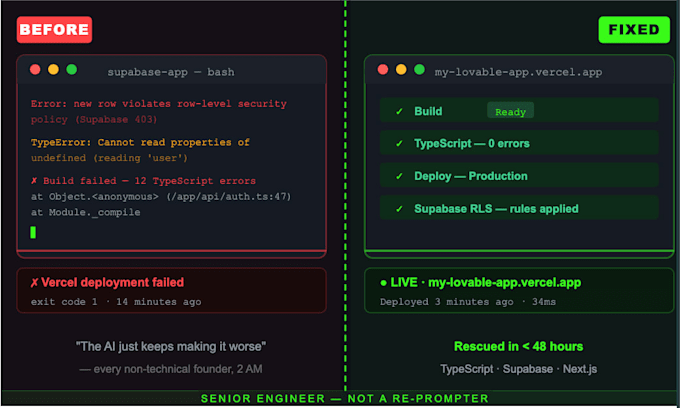Select the 'supabase-app — bash' window title
680x408 pixels.
coord(171,72)
